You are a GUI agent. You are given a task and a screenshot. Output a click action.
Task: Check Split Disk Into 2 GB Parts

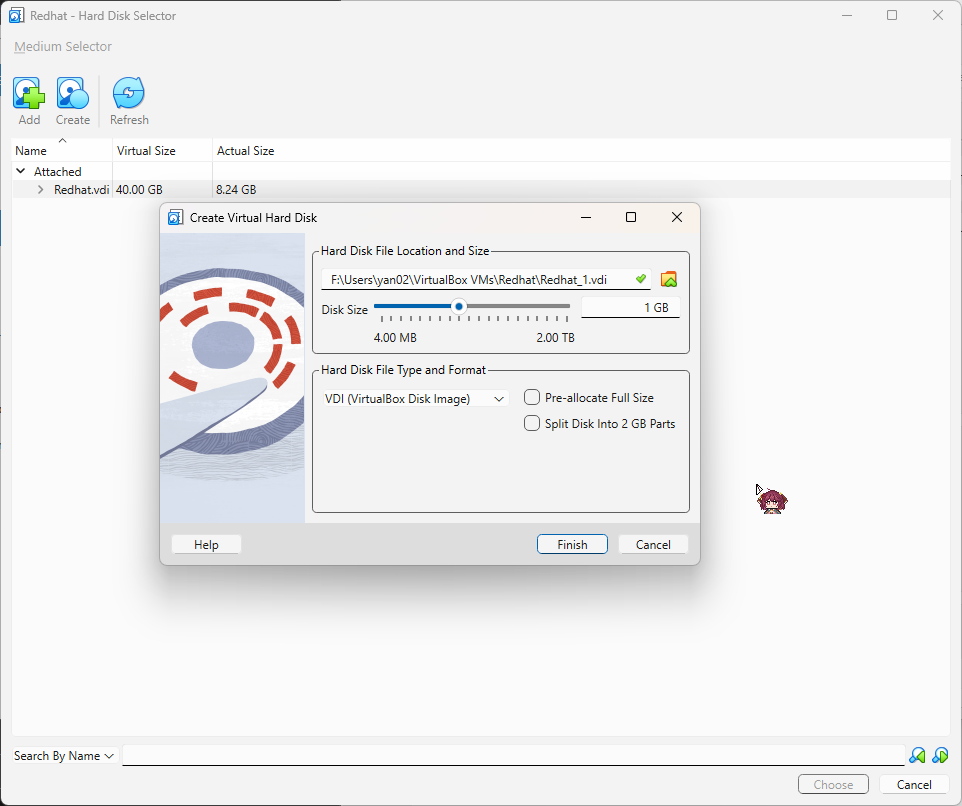[532, 423]
